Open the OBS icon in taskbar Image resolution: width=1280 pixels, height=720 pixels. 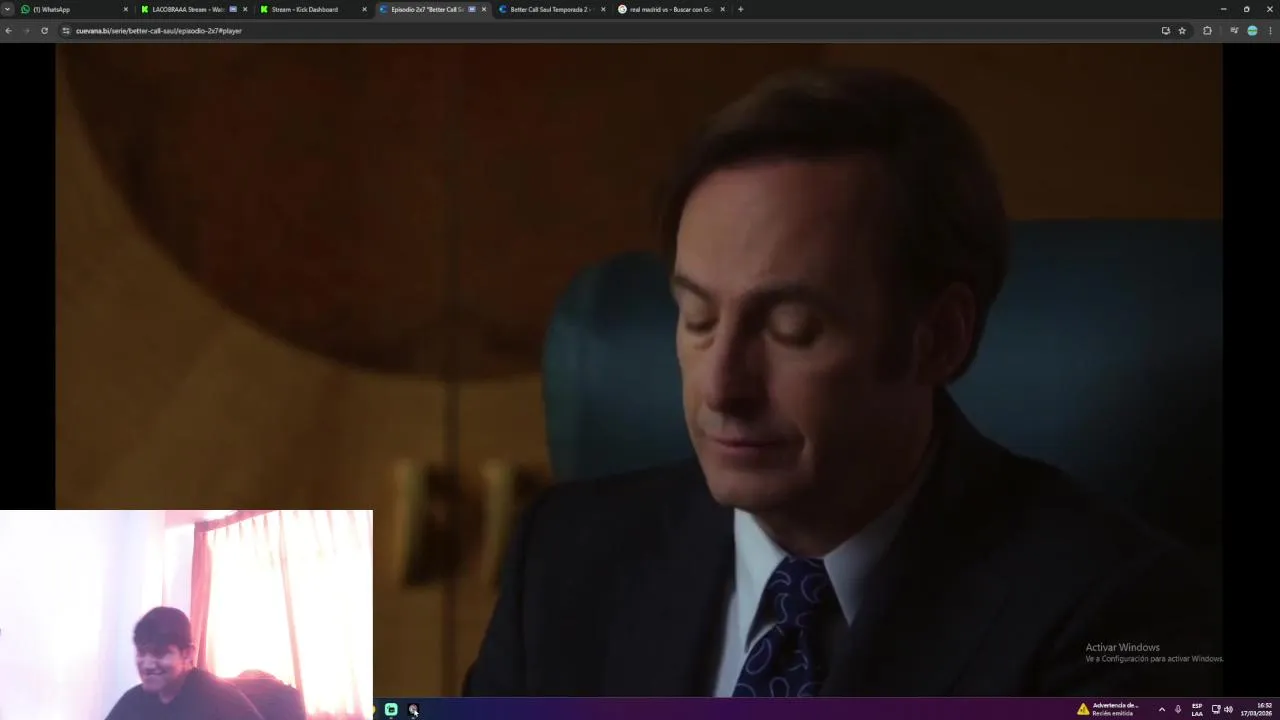pyautogui.click(x=413, y=709)
